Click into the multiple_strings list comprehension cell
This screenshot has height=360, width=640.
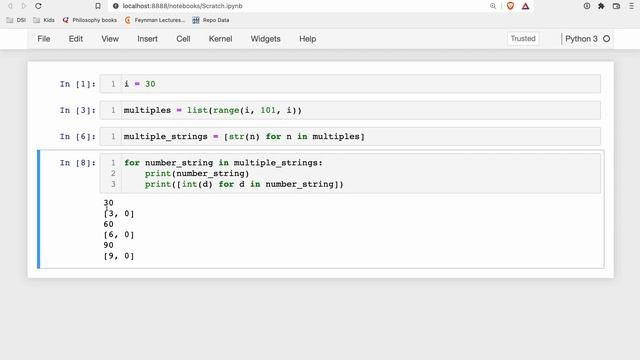[350, 136]
